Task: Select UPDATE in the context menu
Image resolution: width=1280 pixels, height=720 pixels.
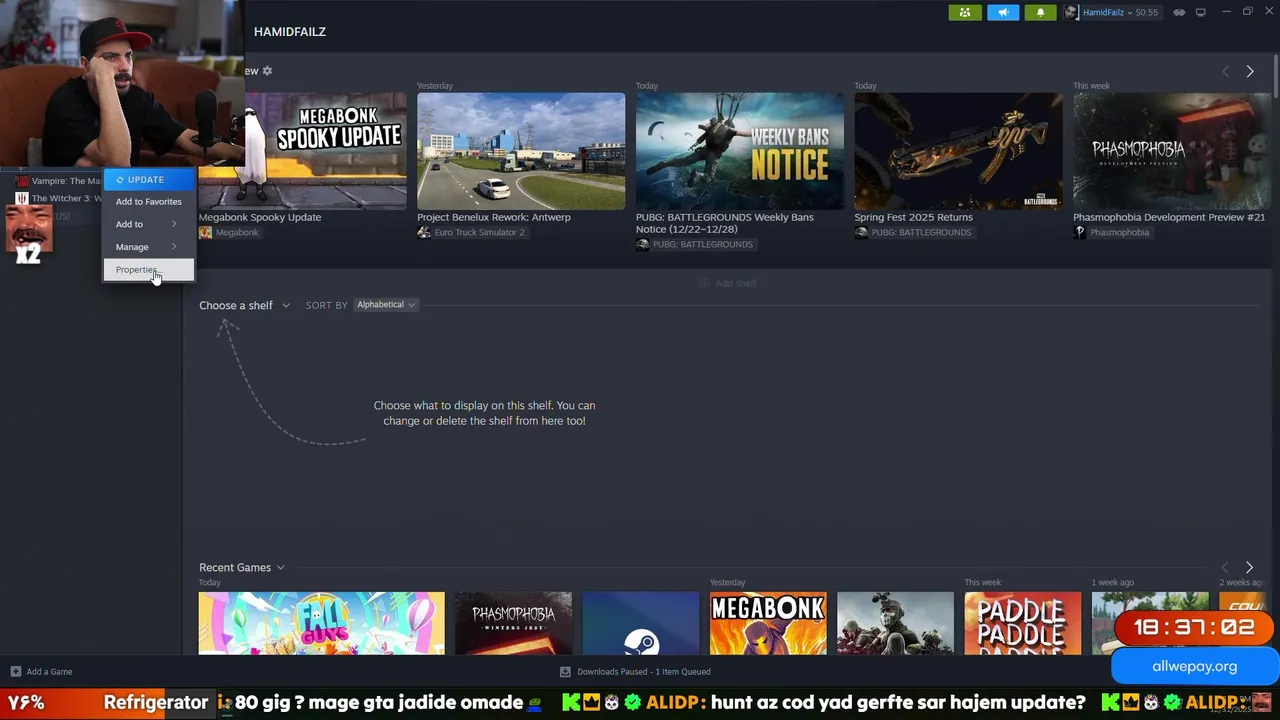Action: [149, 180]
